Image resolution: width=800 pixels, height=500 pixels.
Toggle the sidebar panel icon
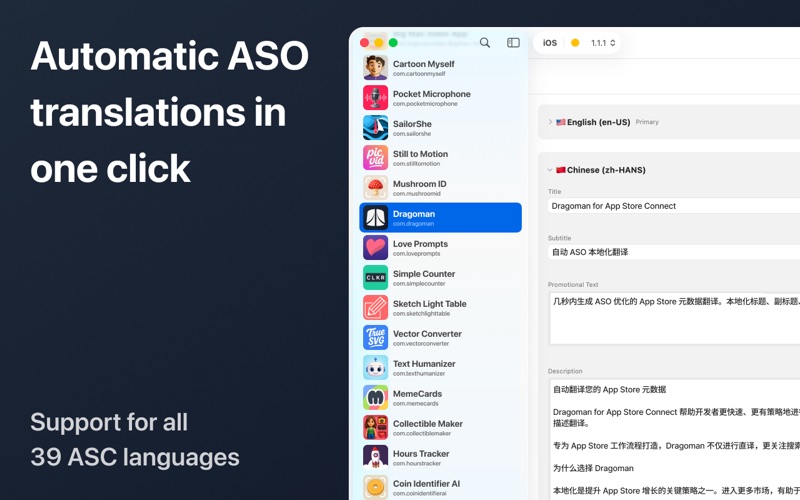click(513, 43)
